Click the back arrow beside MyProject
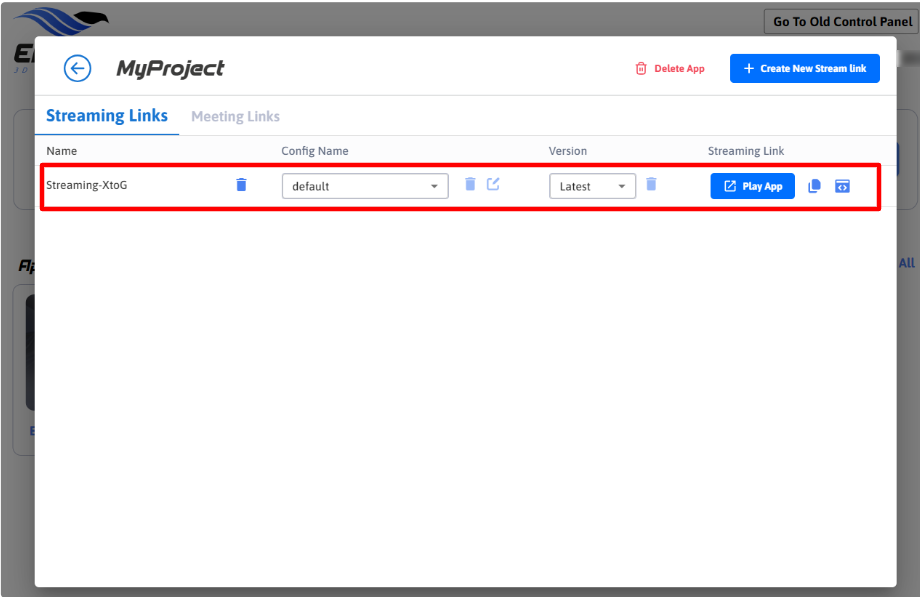Screen dimensions: 920x597 77,68
